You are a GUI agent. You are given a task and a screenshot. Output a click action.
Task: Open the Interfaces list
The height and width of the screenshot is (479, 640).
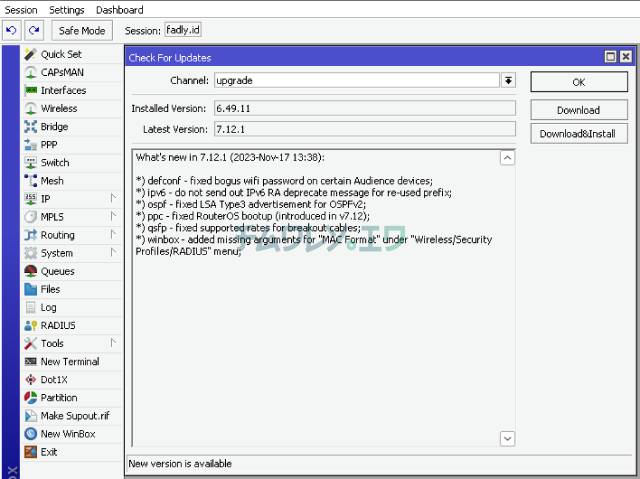tap(62, 90)
